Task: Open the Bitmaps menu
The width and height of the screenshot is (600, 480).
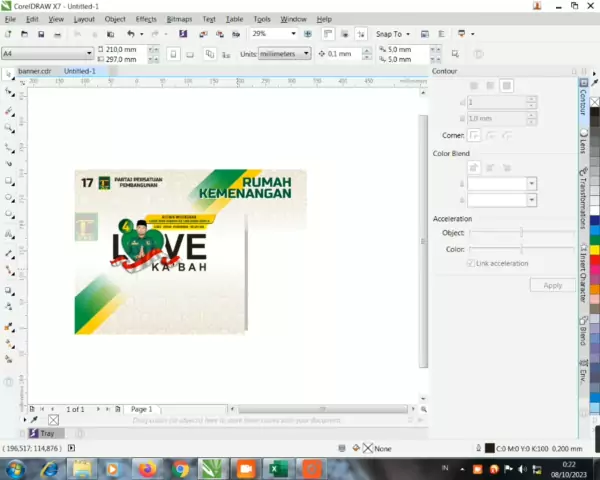Action: click(x=180, y=19)
